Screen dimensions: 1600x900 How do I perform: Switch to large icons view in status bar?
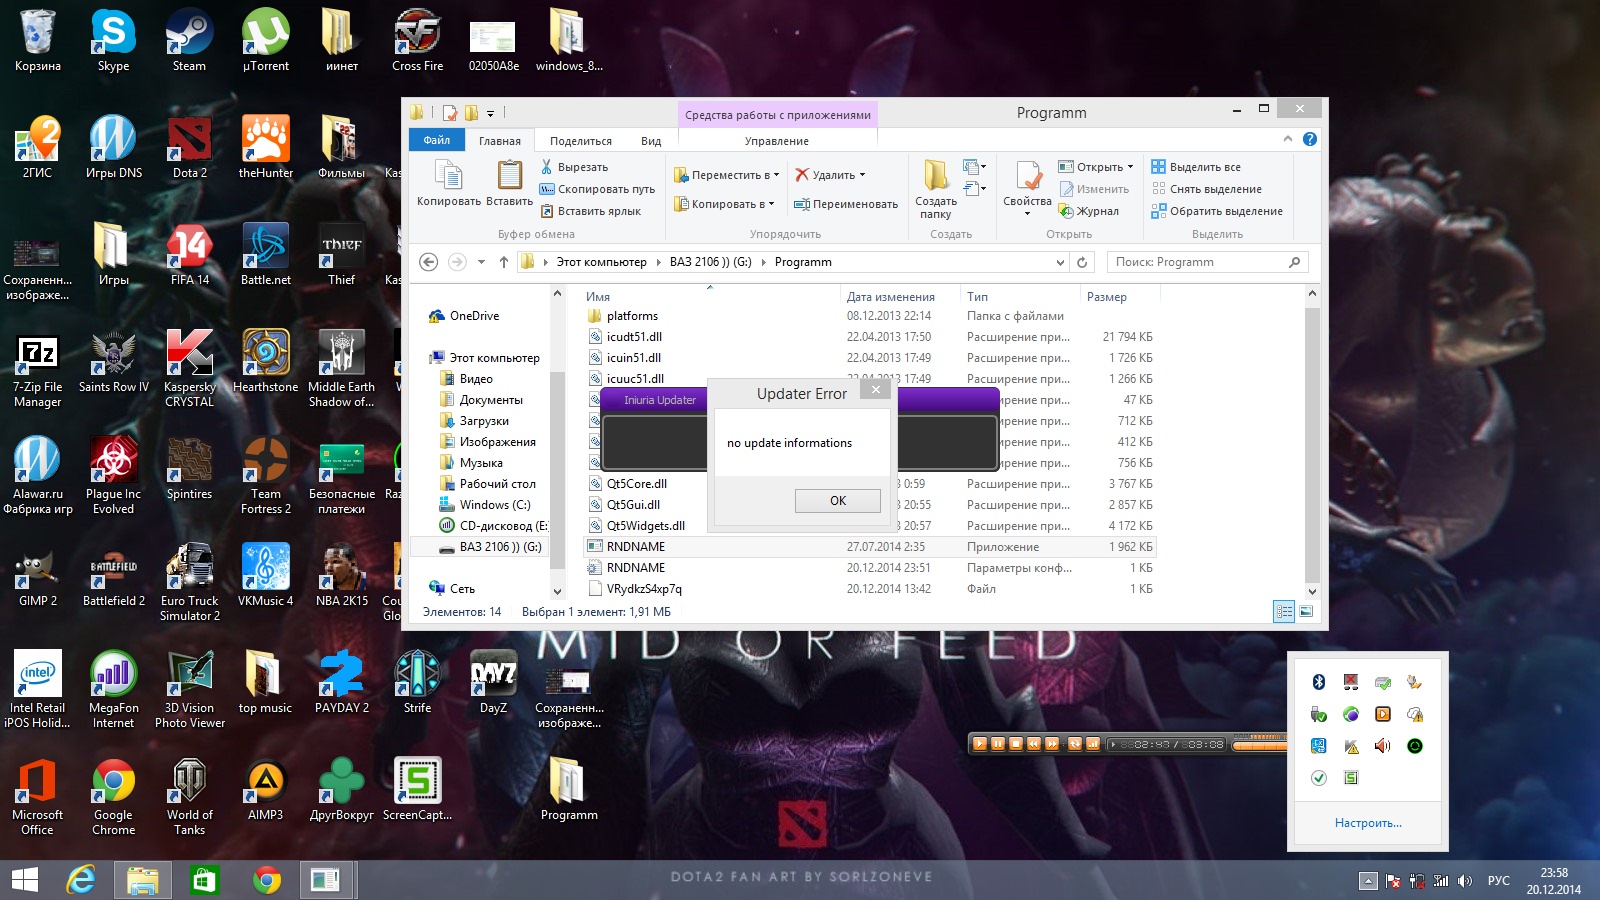click(1306, 611)
